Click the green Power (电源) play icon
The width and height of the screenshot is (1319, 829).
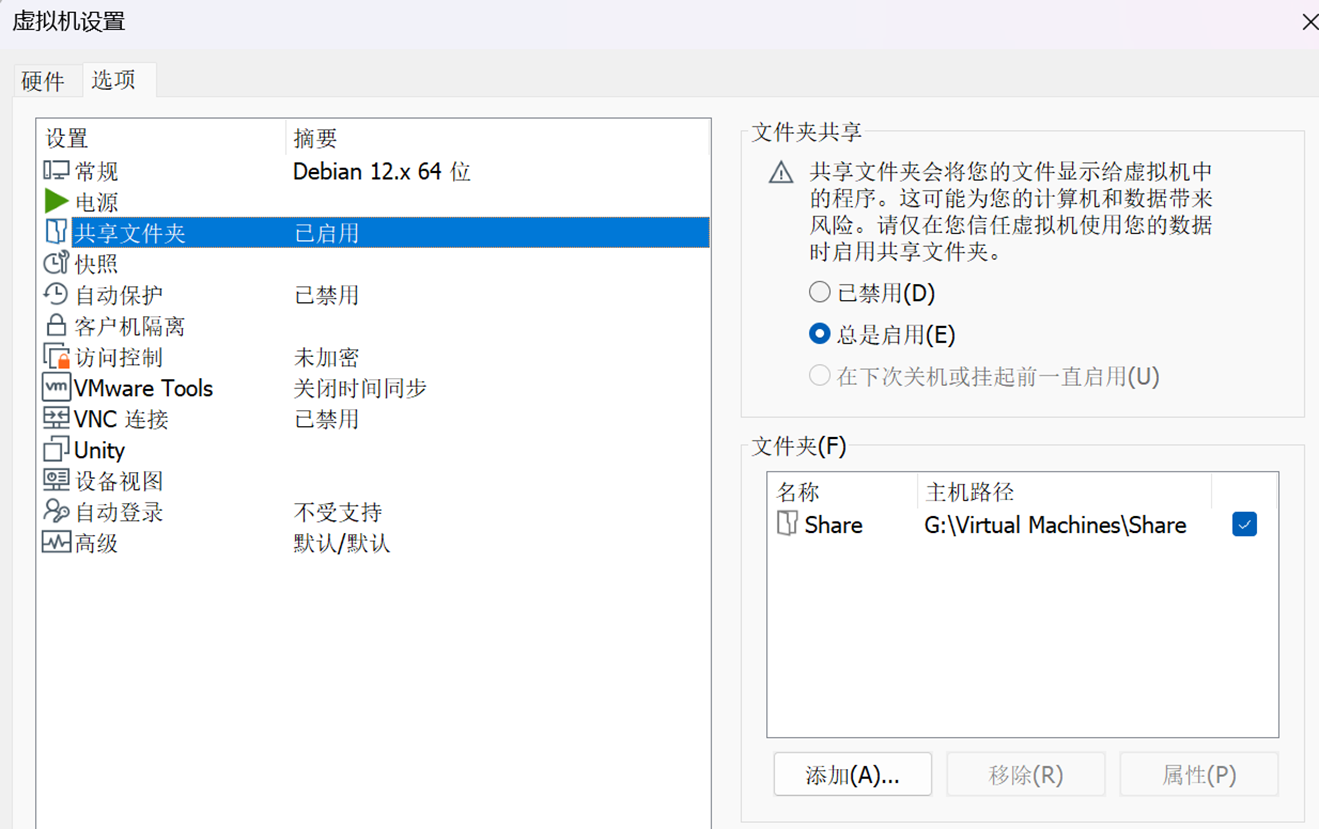click(56, 202)
